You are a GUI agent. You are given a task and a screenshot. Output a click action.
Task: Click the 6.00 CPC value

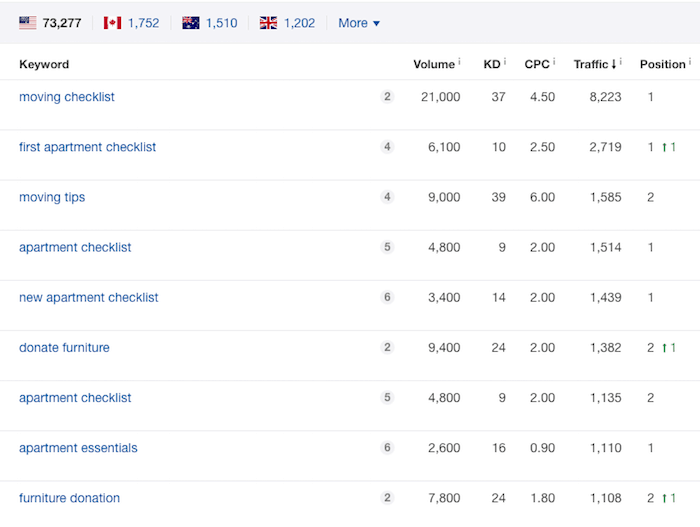tap(542, 197)
